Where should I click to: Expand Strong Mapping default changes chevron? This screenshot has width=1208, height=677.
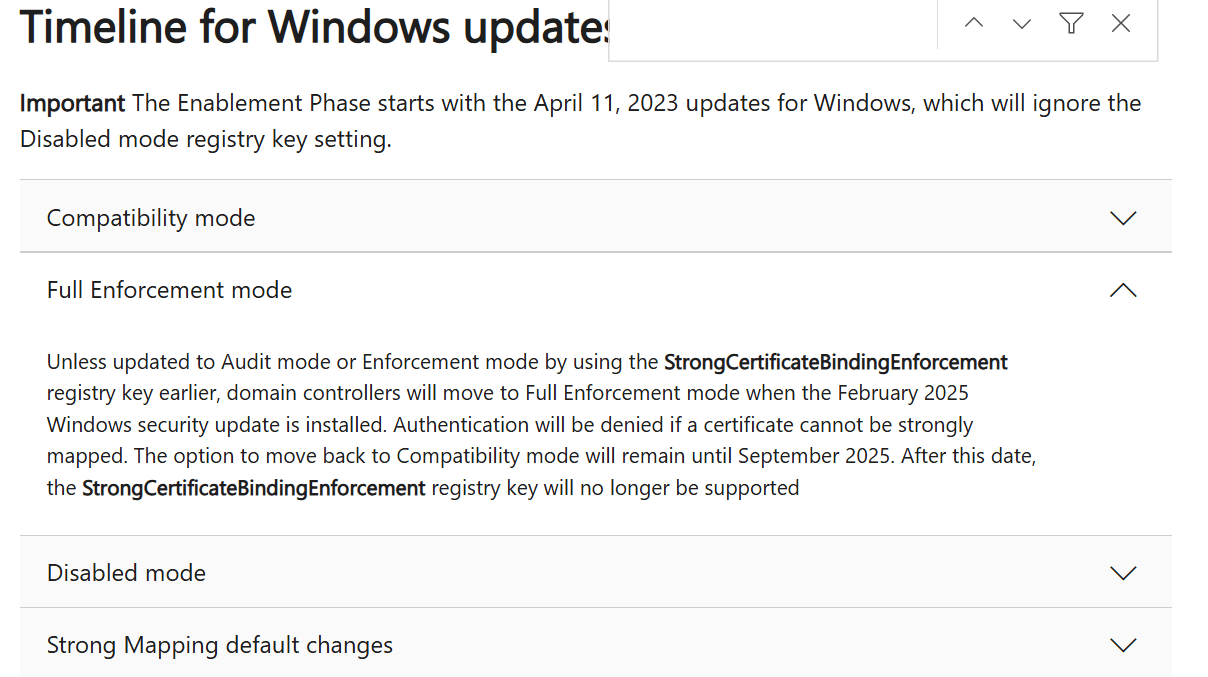coord(1124,645)
